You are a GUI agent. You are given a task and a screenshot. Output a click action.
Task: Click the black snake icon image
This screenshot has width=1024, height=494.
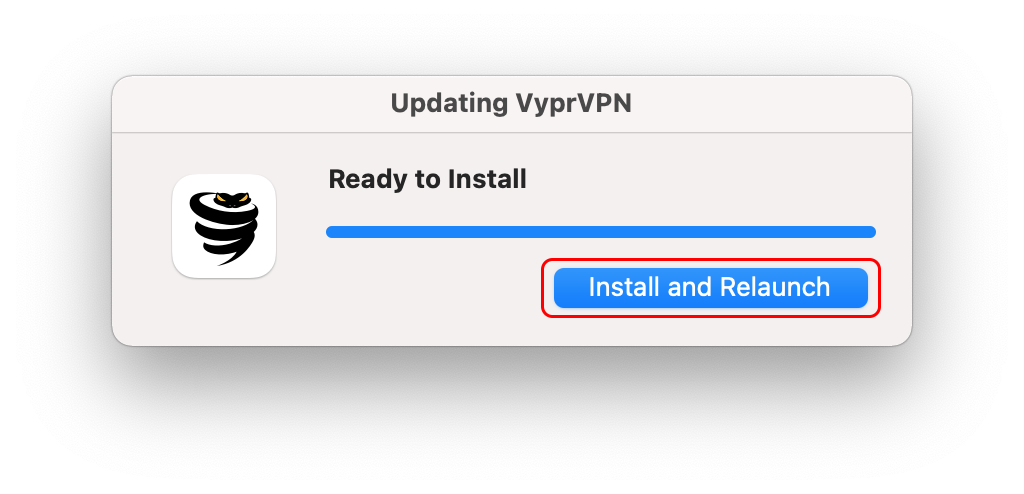coord(224,226)
